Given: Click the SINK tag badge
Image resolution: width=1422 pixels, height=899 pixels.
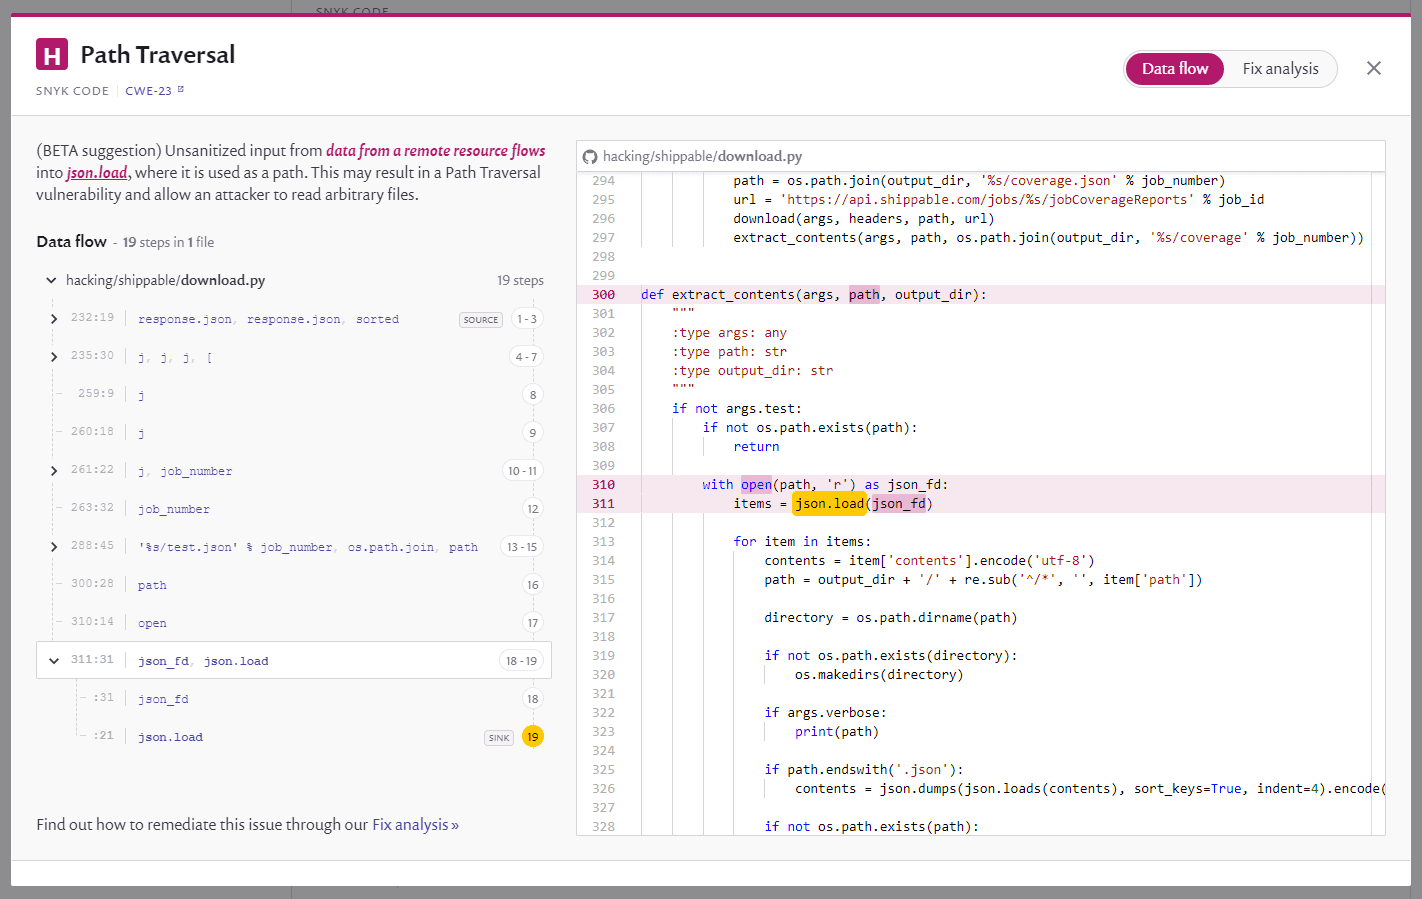Looking at the screenshot, I should [x=499, y=738].
